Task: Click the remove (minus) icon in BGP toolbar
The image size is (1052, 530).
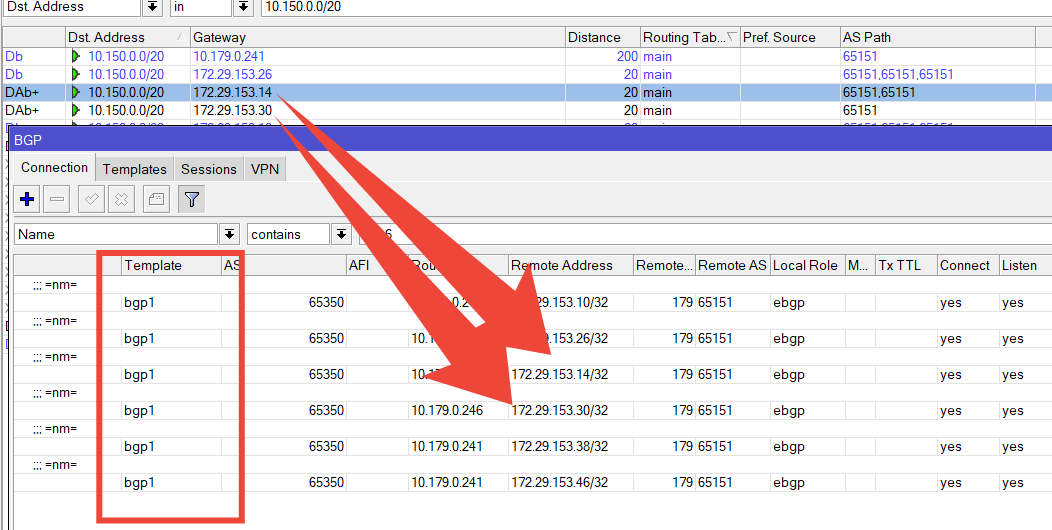Action: coord(57,199)
